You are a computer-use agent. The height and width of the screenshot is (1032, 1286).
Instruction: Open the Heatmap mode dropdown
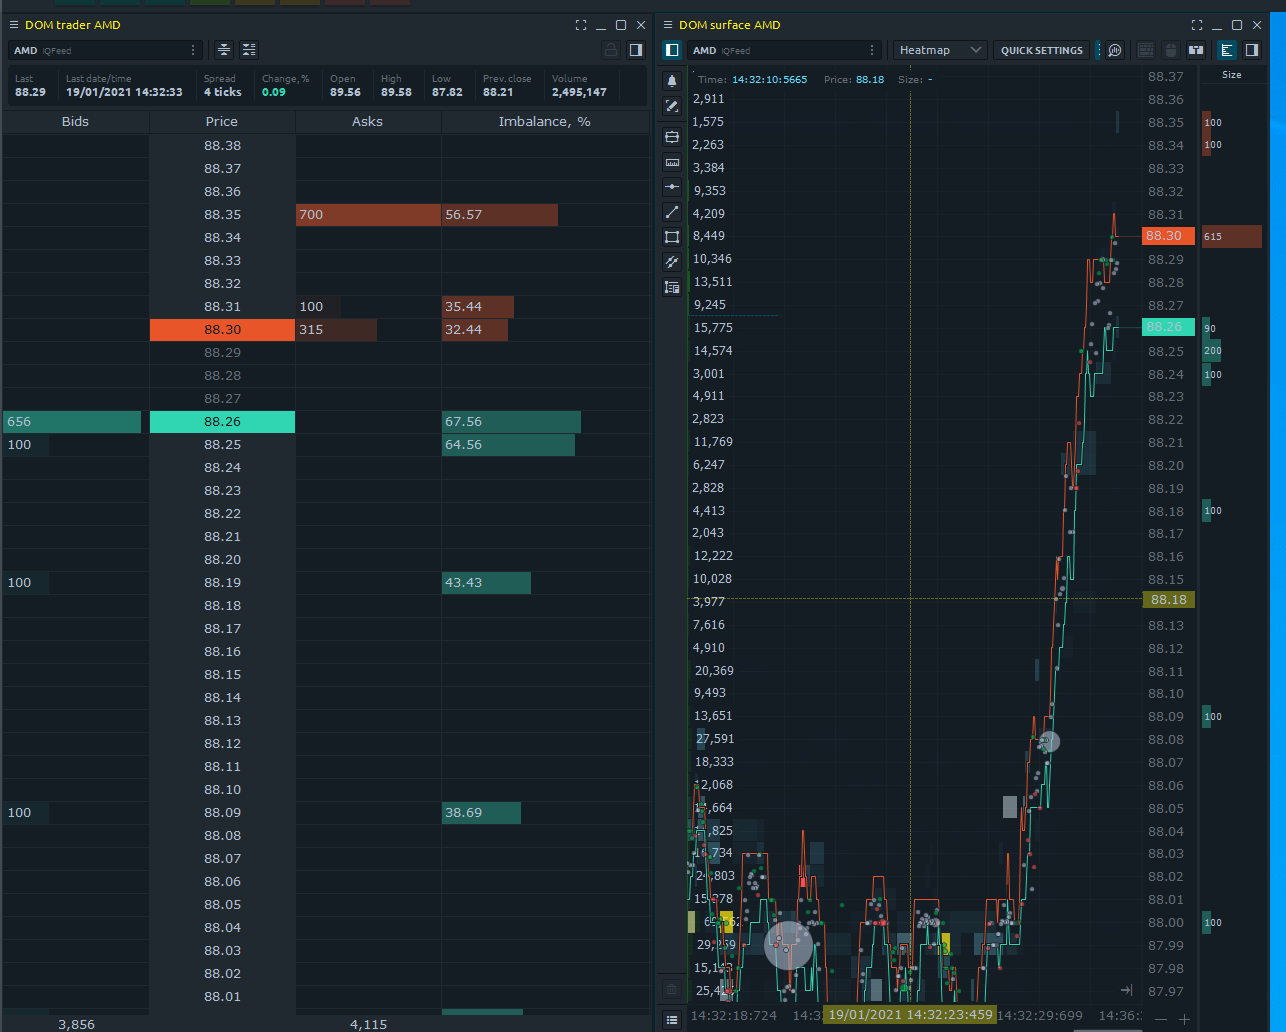(940, 50)
